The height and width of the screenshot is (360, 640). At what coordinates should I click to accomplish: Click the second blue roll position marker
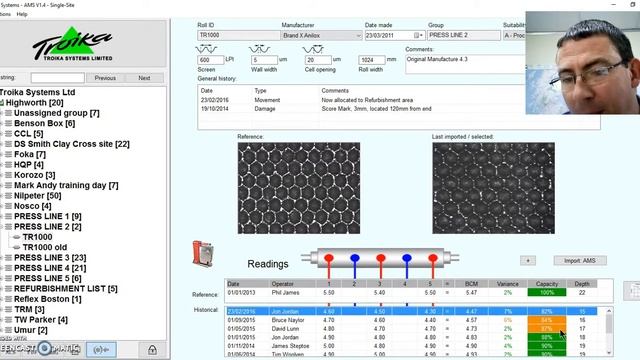355,258
